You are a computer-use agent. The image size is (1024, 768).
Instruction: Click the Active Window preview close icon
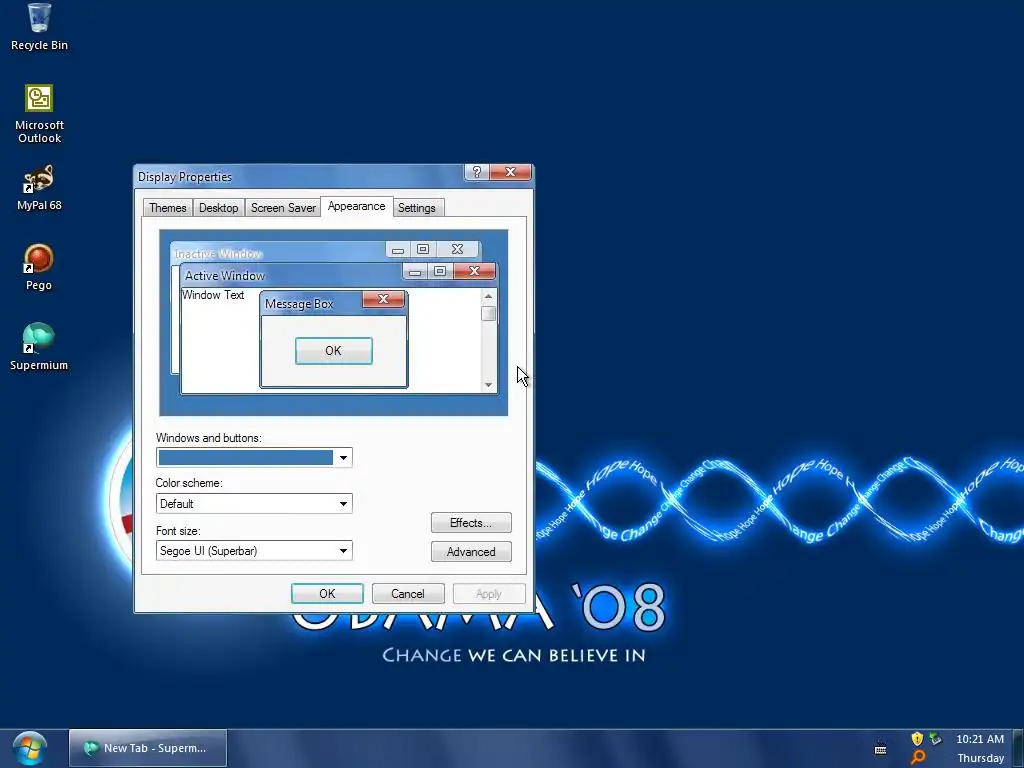click(x=474, y=271)
